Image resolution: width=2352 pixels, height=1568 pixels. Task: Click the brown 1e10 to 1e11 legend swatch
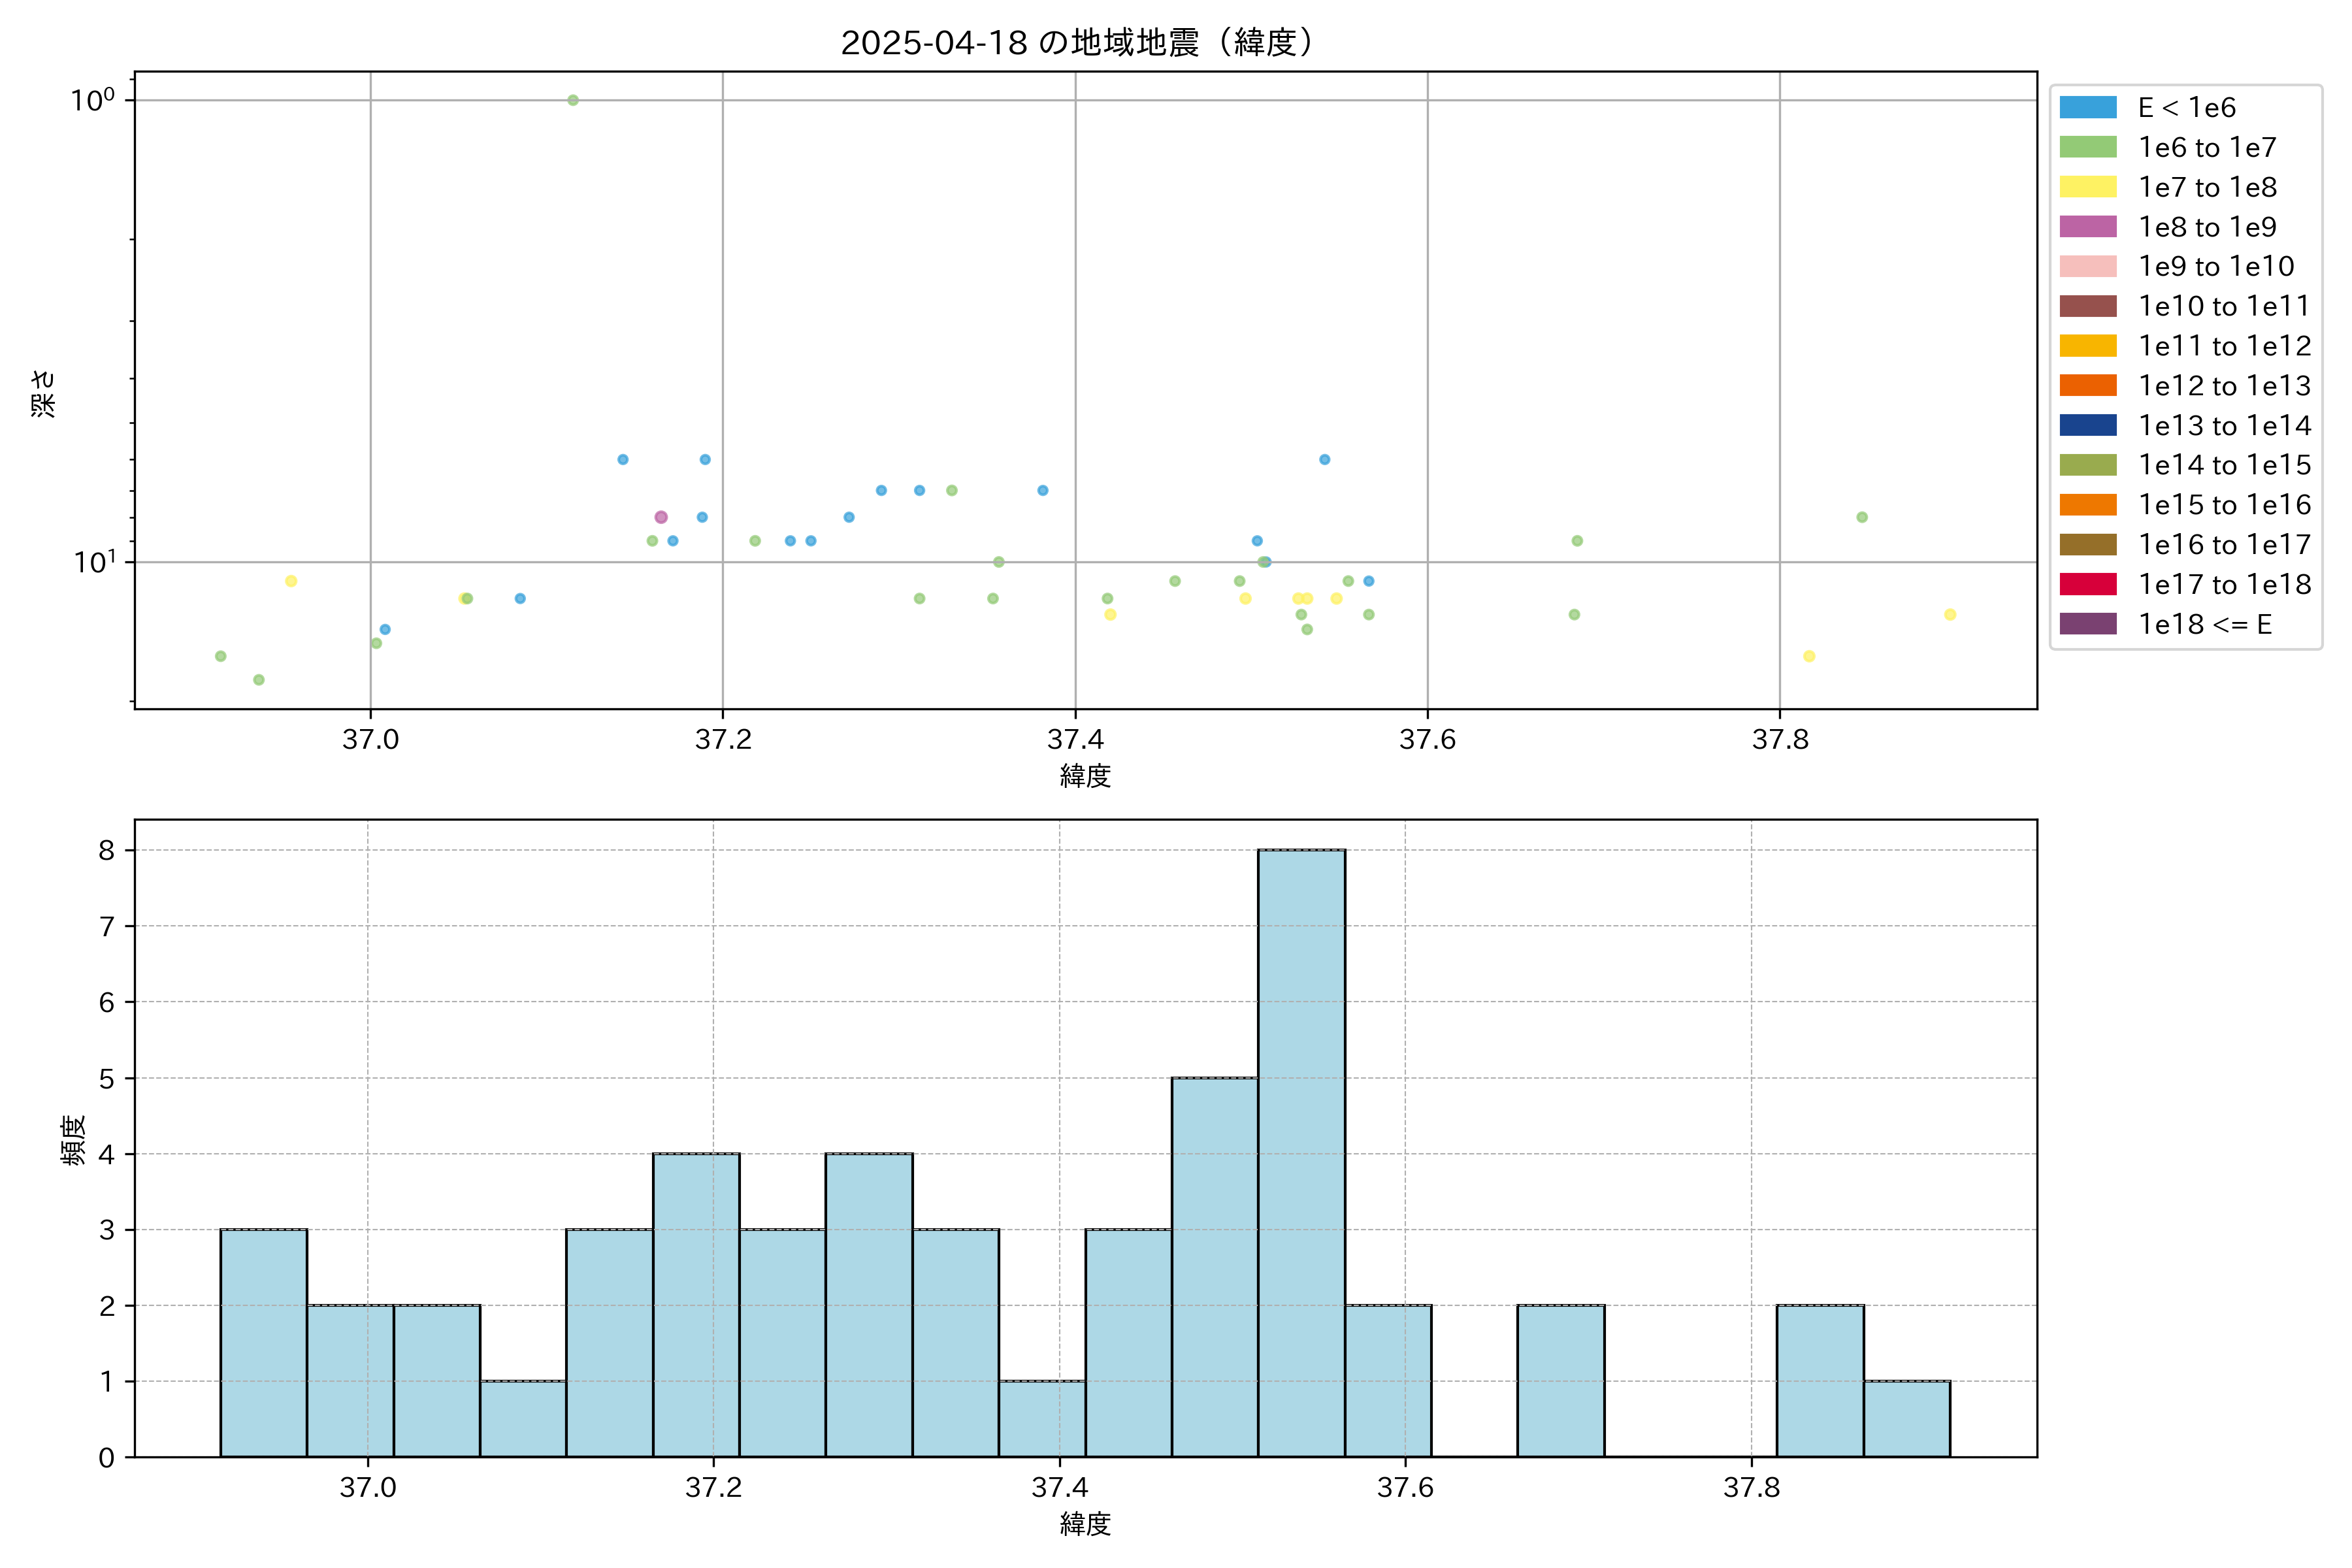click(2087, 306)
